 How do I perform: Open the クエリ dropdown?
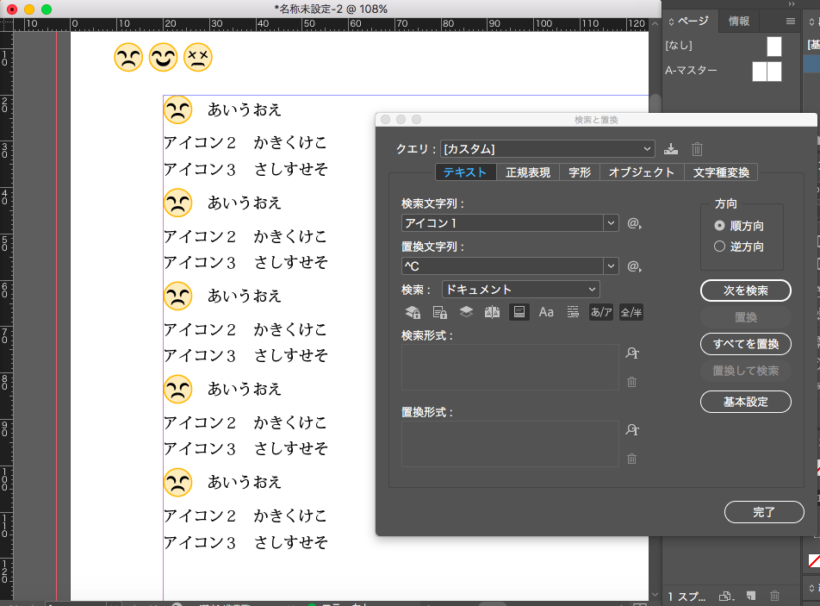click(548, 149)
